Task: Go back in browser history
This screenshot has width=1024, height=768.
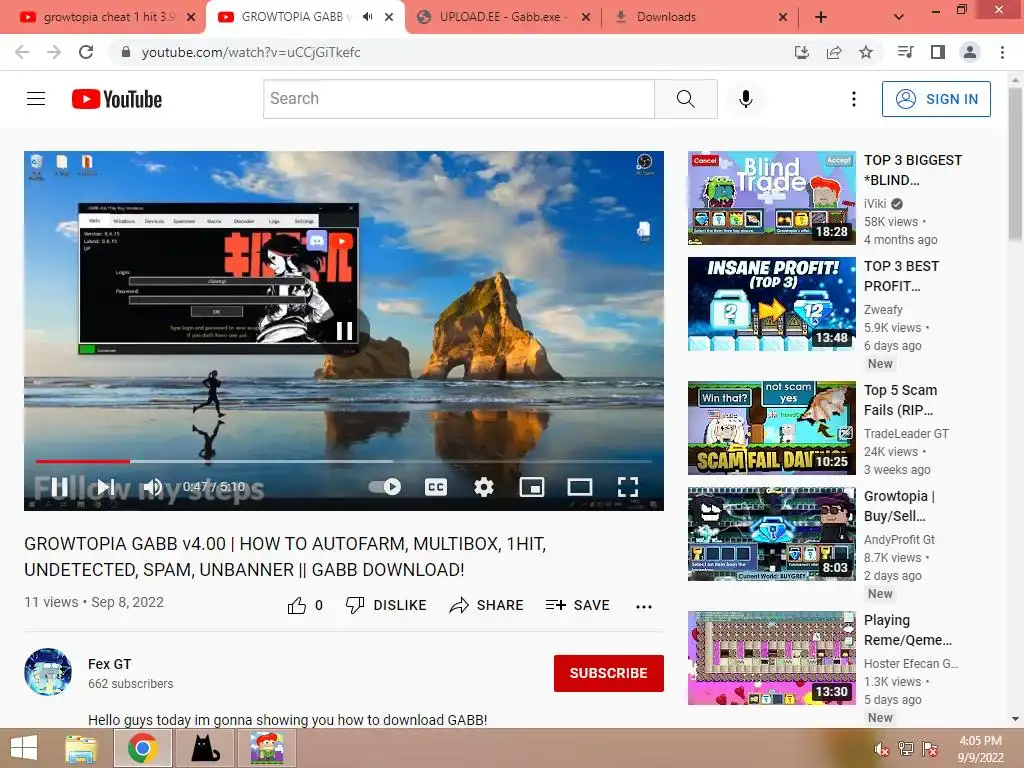Action: coord(22,52)
